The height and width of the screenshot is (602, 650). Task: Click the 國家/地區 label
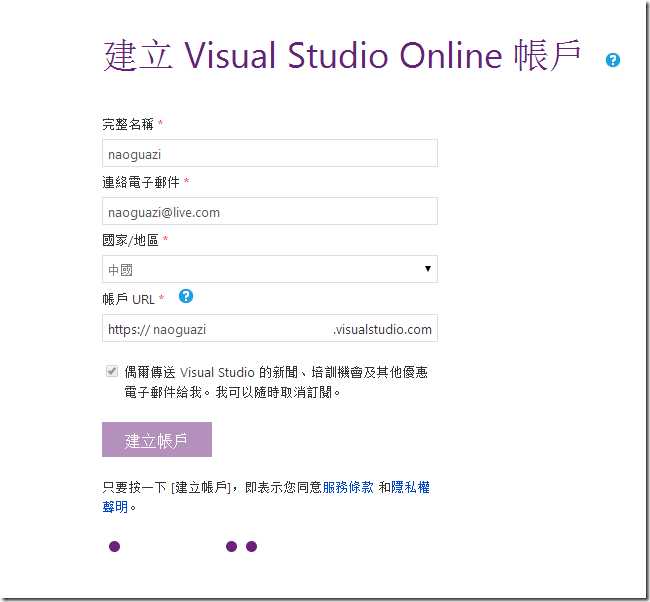point(131,240)
